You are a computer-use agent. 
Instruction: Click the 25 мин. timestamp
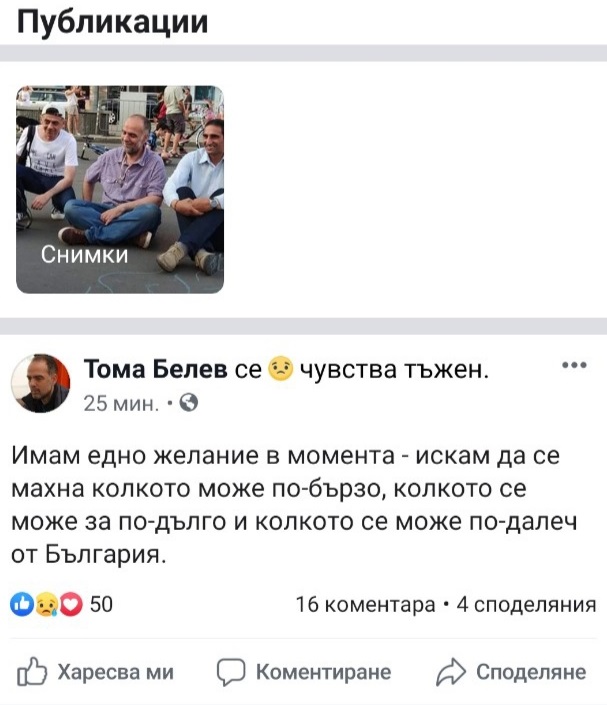121,403
